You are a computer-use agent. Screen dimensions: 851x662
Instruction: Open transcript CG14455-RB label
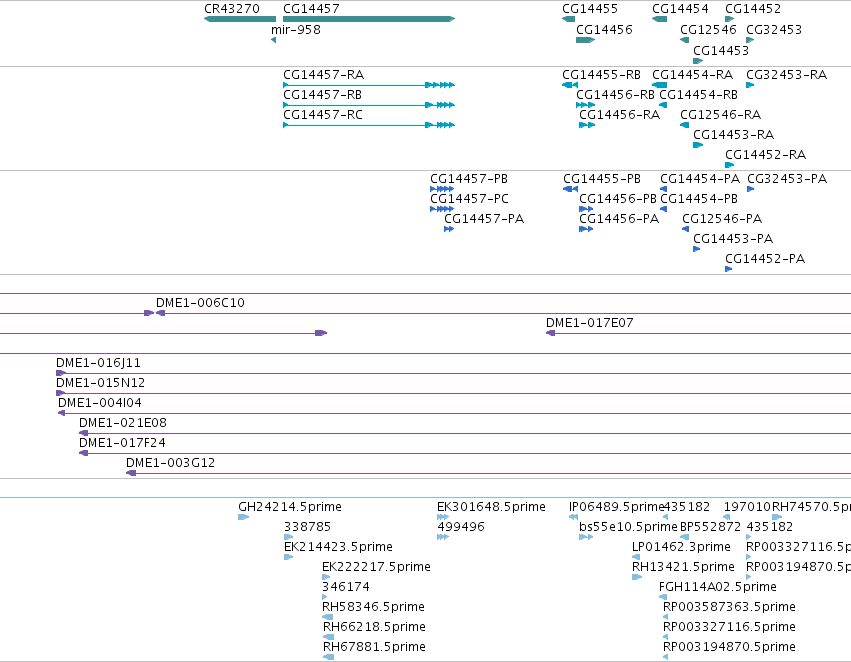click(601, 74)
